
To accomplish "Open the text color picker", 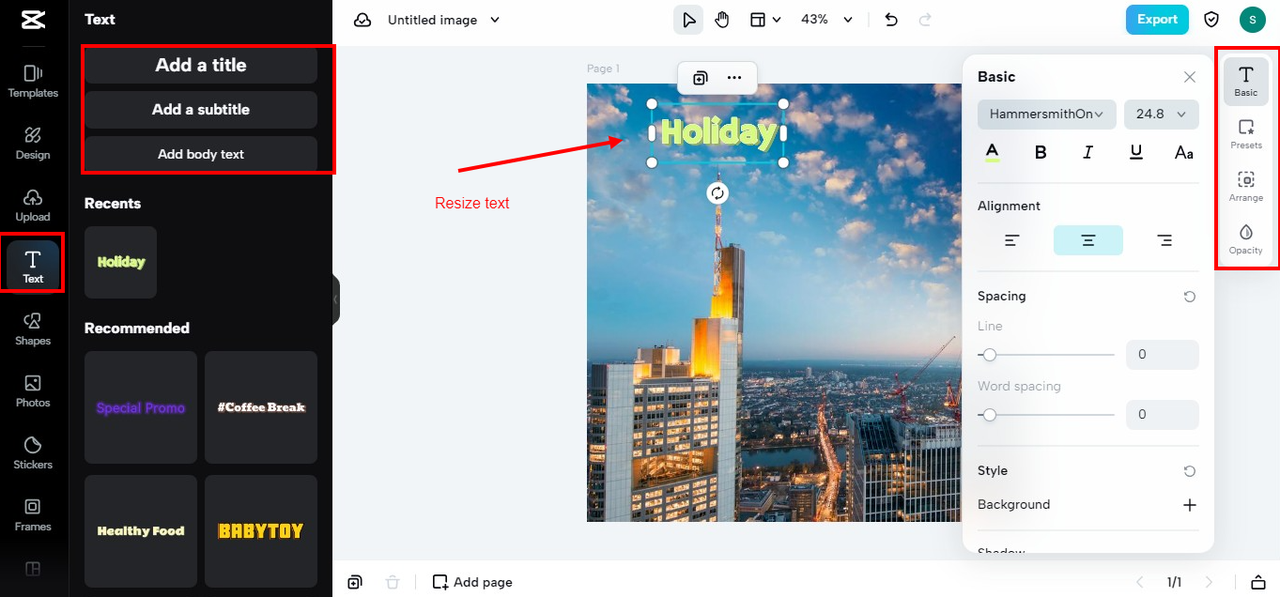I will (992, 152).
